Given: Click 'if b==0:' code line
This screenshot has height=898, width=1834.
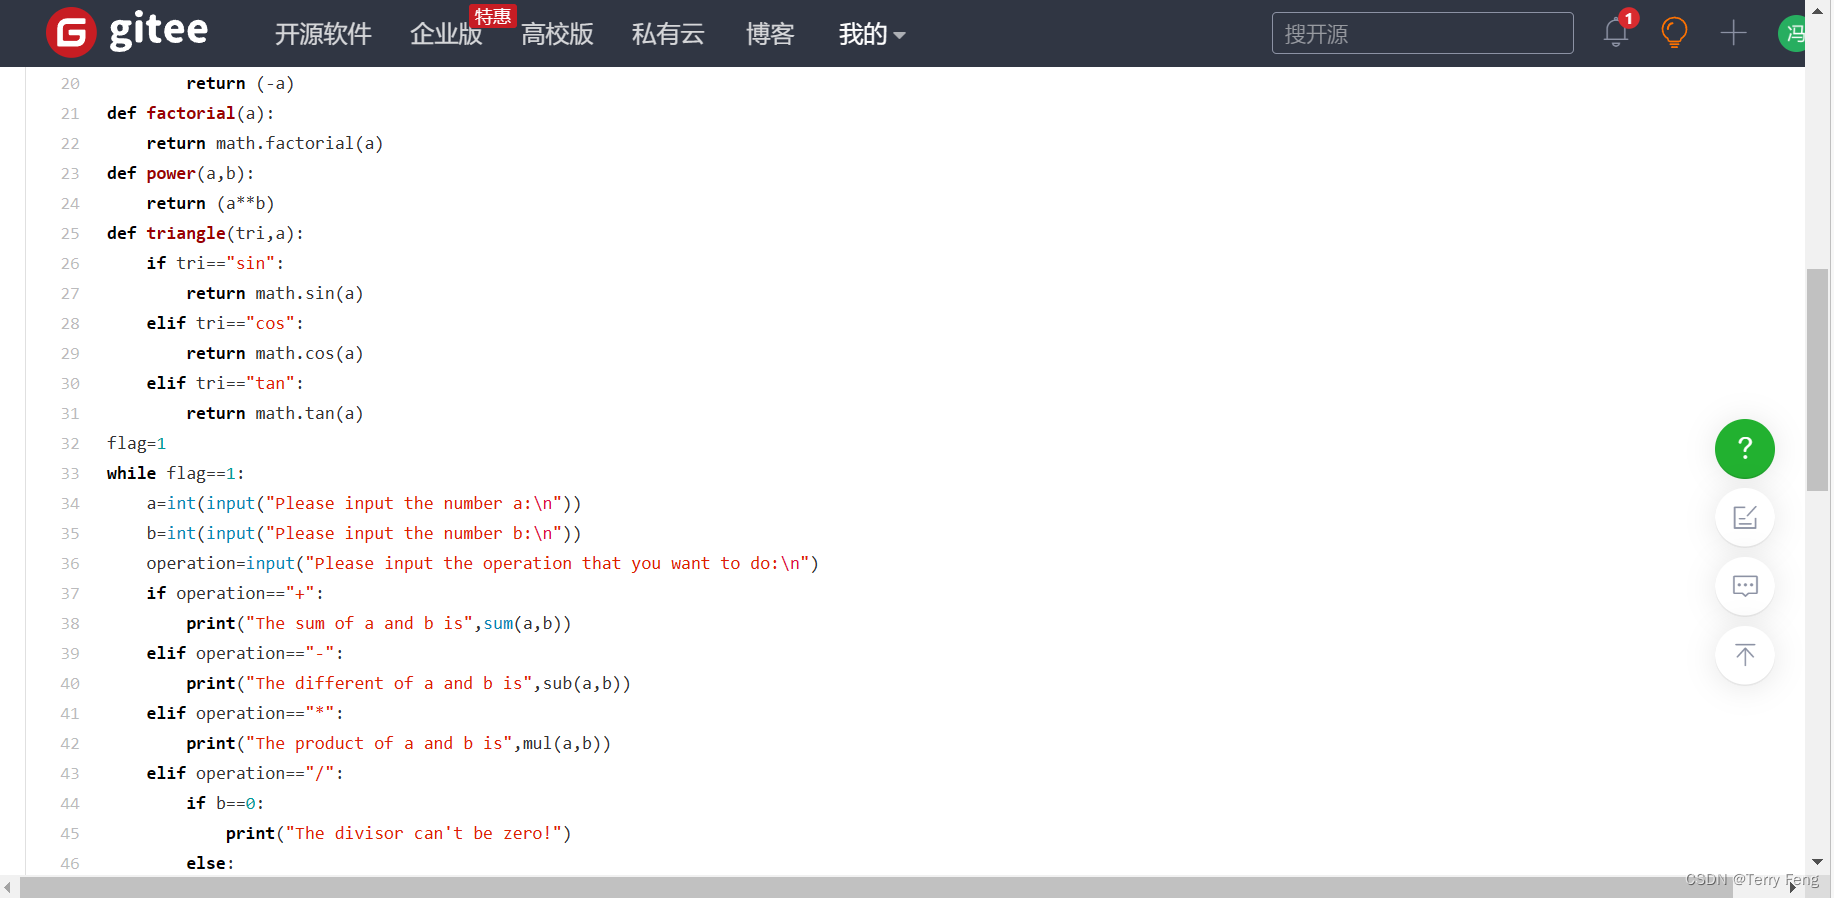Looking at the screenshot, I should click(x=225, y=804).
